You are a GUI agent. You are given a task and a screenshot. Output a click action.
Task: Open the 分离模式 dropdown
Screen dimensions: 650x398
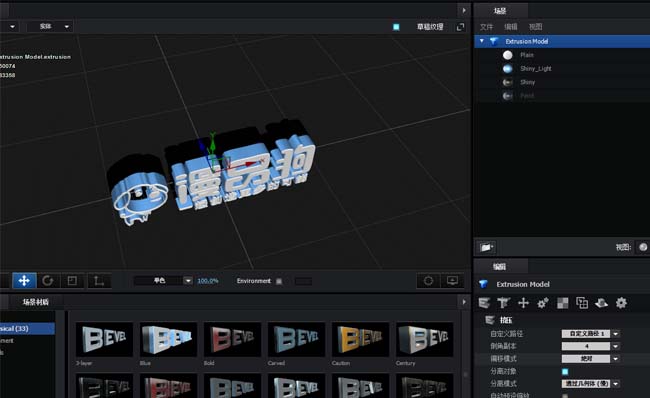click(x=616, y=384)
